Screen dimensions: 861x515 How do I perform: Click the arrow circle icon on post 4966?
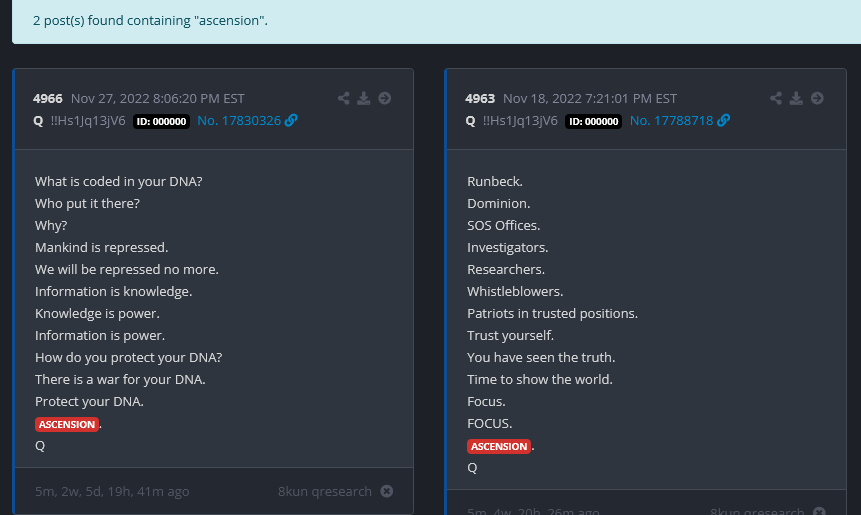click(385, 98)
